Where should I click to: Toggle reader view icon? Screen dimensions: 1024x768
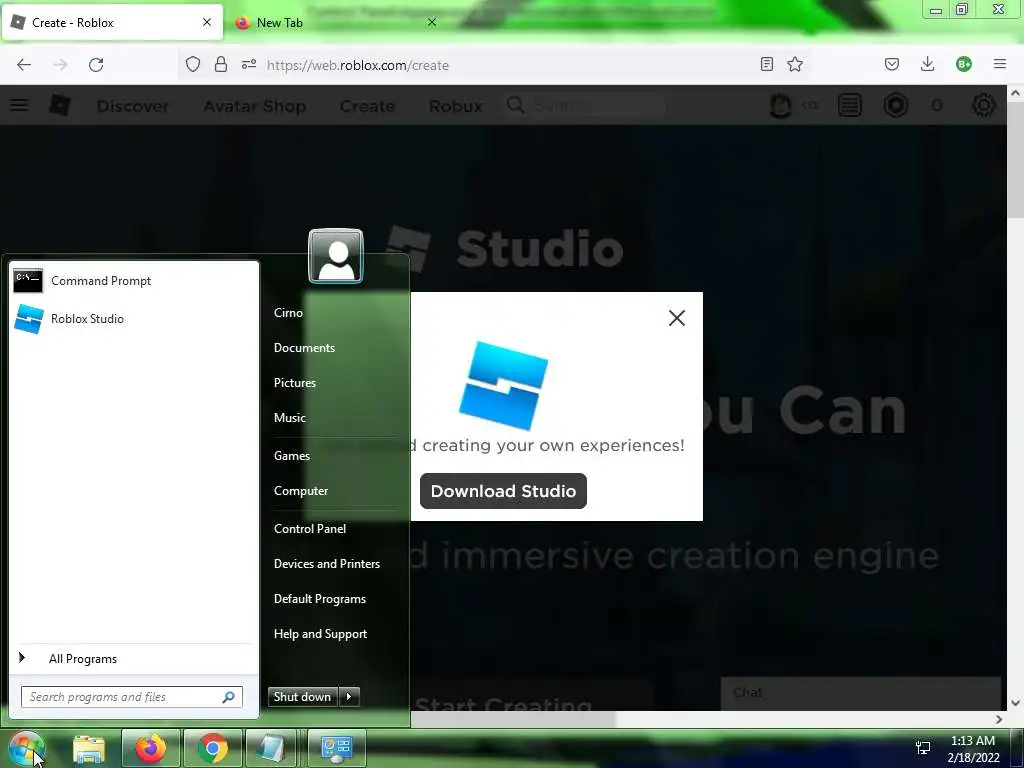pos(767,64)
